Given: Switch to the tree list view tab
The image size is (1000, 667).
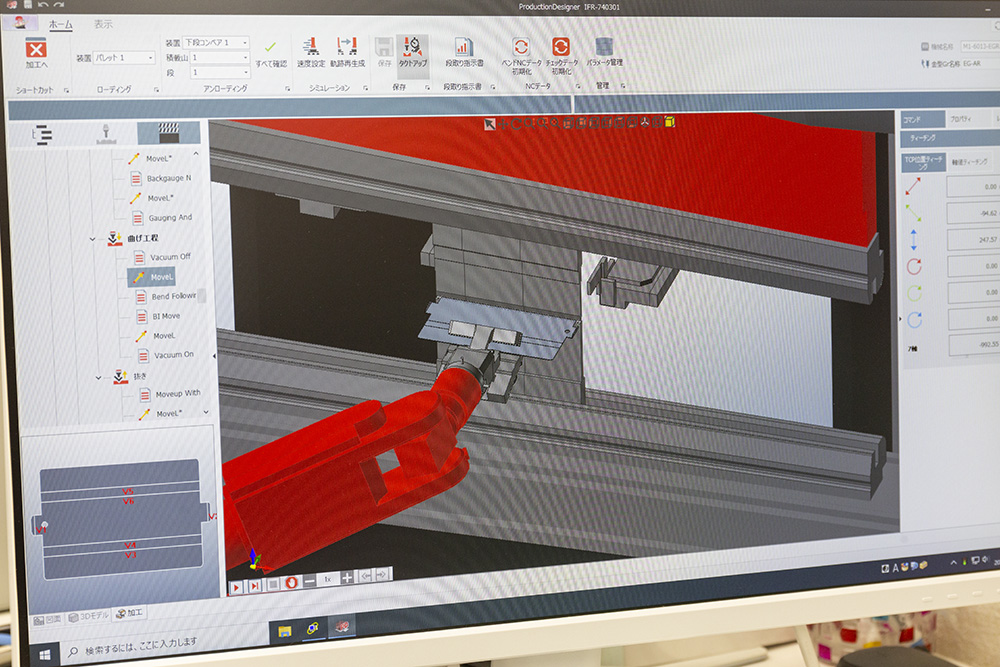Looking at the screenshot, I should tap(41, 135).
